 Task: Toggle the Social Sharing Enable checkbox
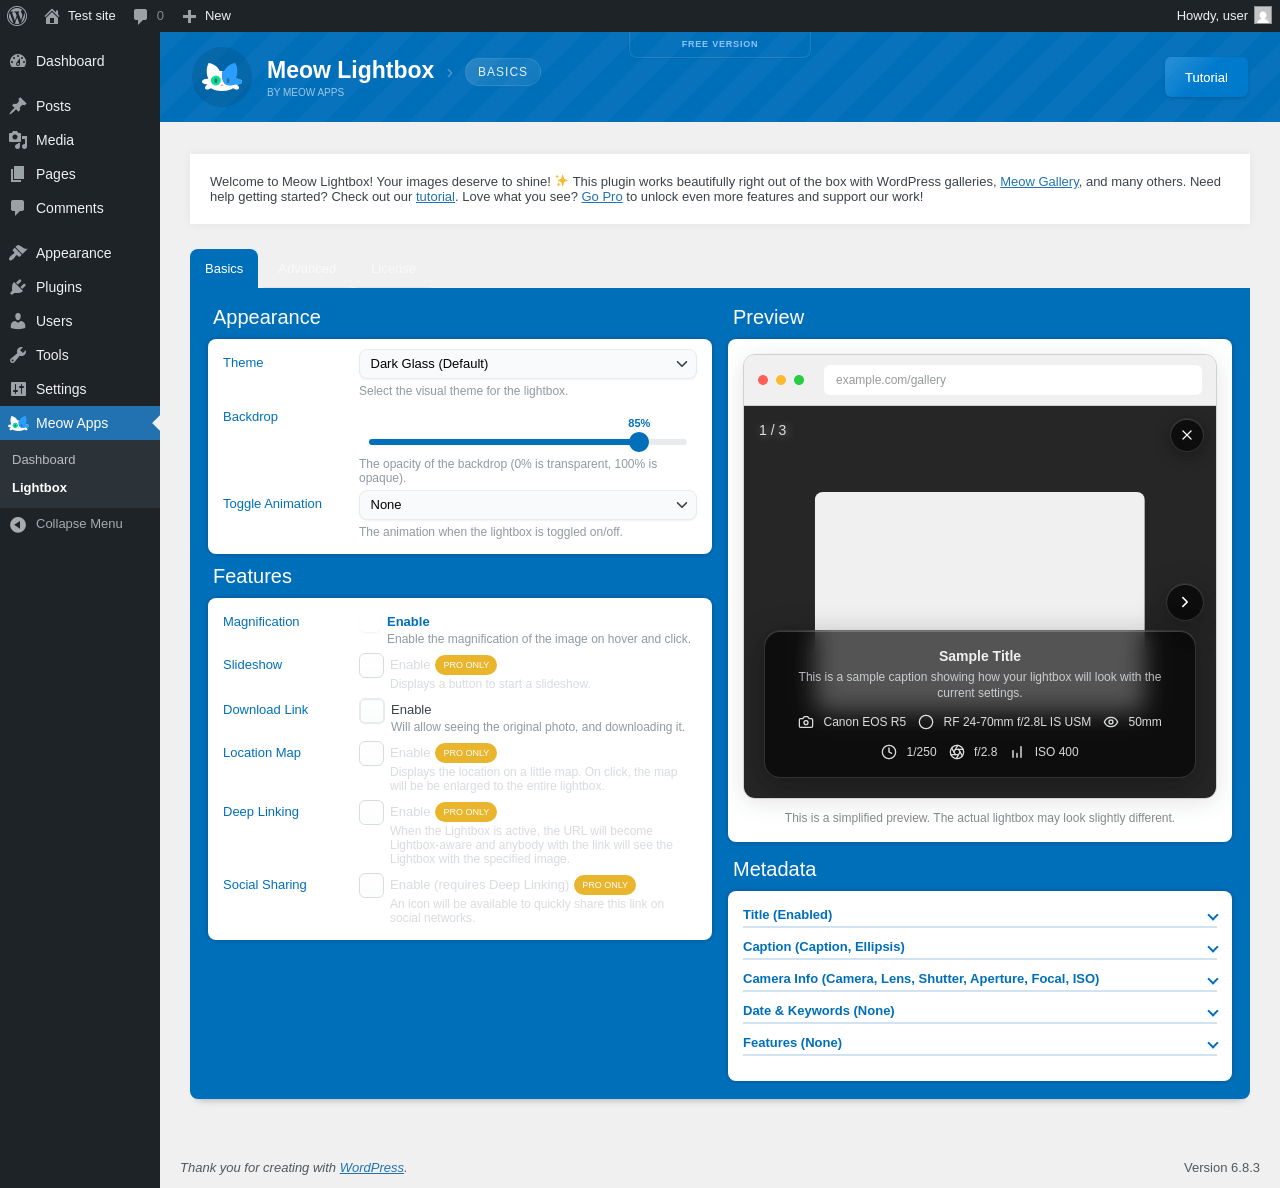(372, 886)
